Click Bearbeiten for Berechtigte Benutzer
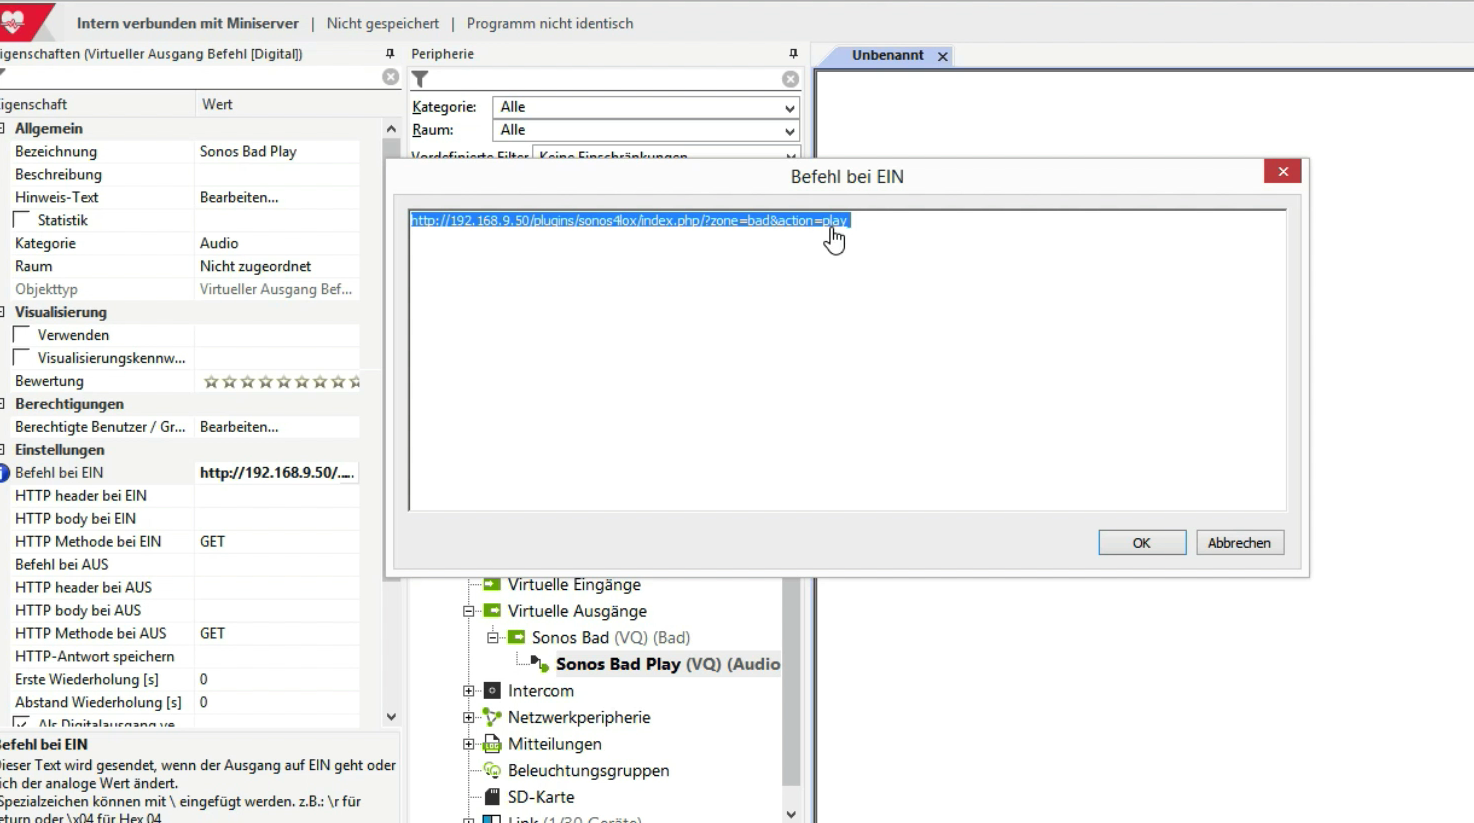 (239, 427)
